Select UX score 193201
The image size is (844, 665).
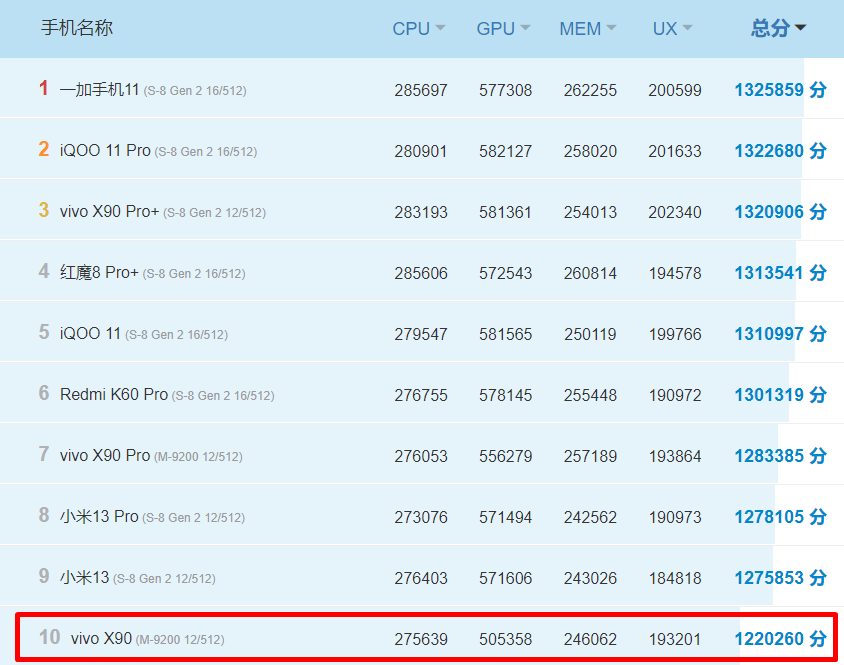(674, 639)
